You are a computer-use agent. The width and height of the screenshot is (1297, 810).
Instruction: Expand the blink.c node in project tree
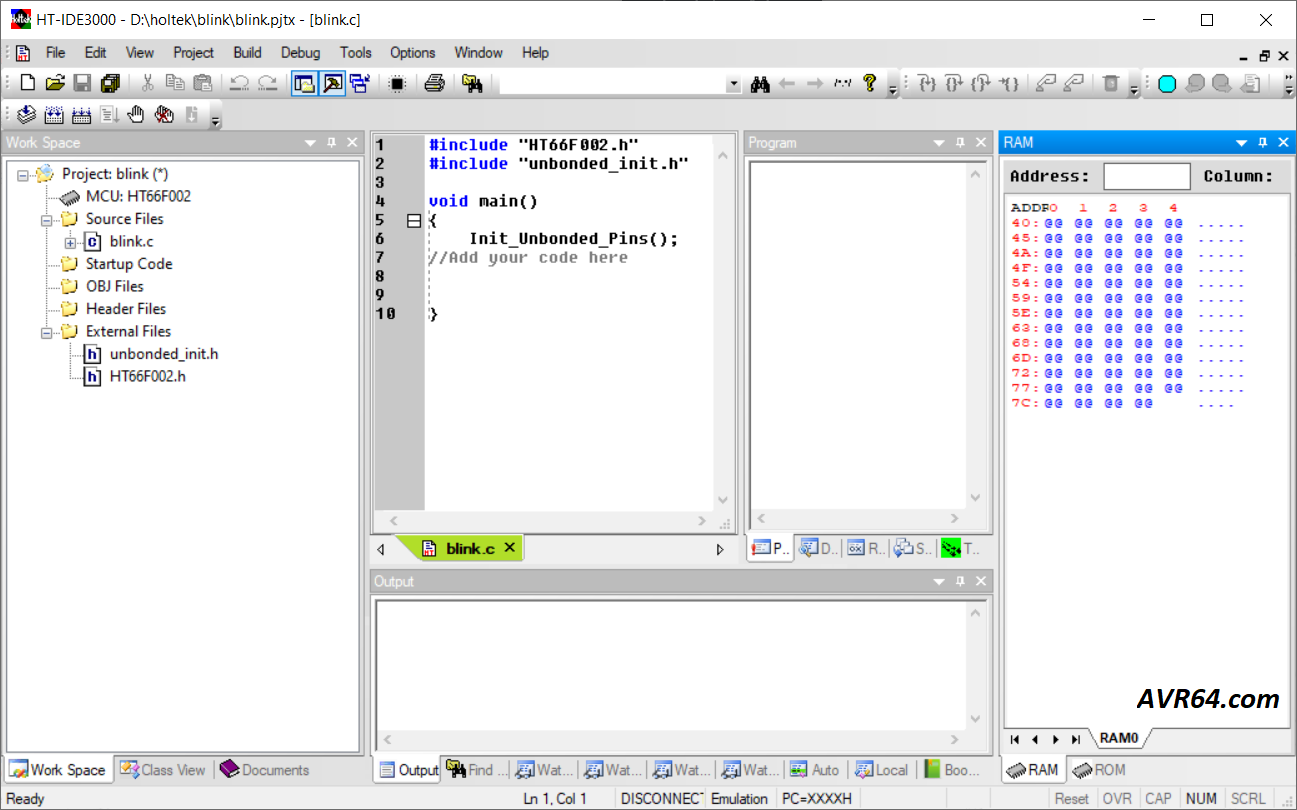[x=70, y=242]
